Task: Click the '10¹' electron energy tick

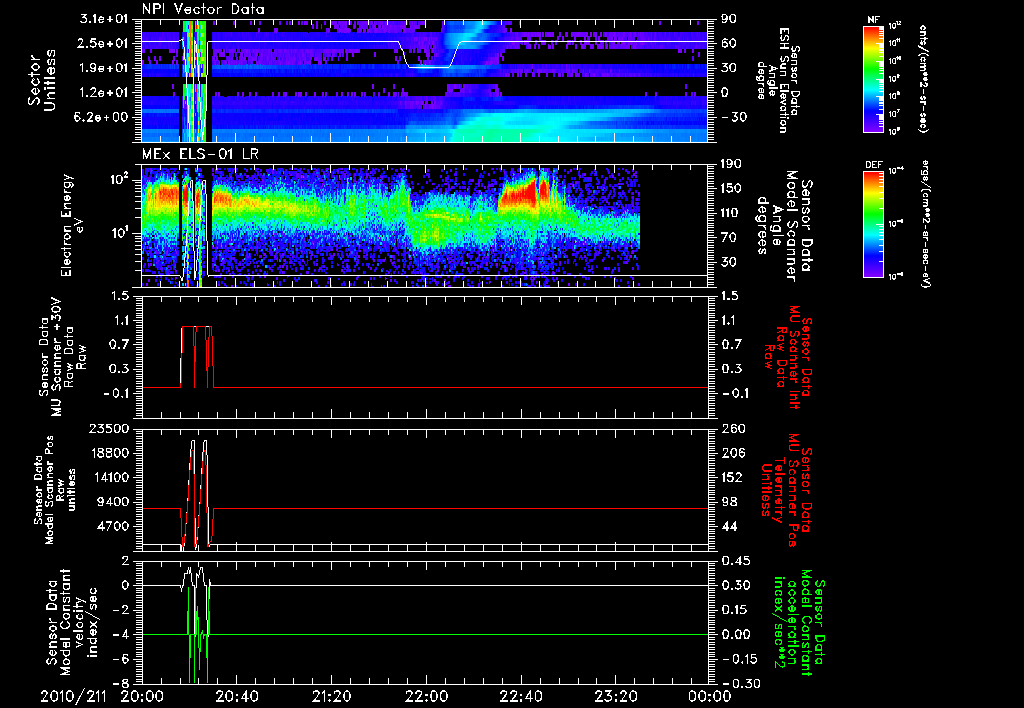Action: click(x=118, y=234)
